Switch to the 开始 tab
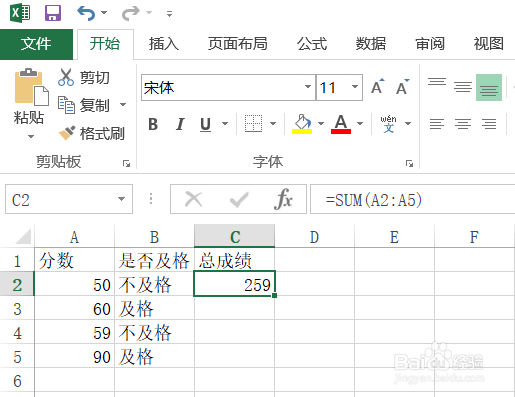The height and width of the screenshot is (397, 515). click(x=105, y=44)
